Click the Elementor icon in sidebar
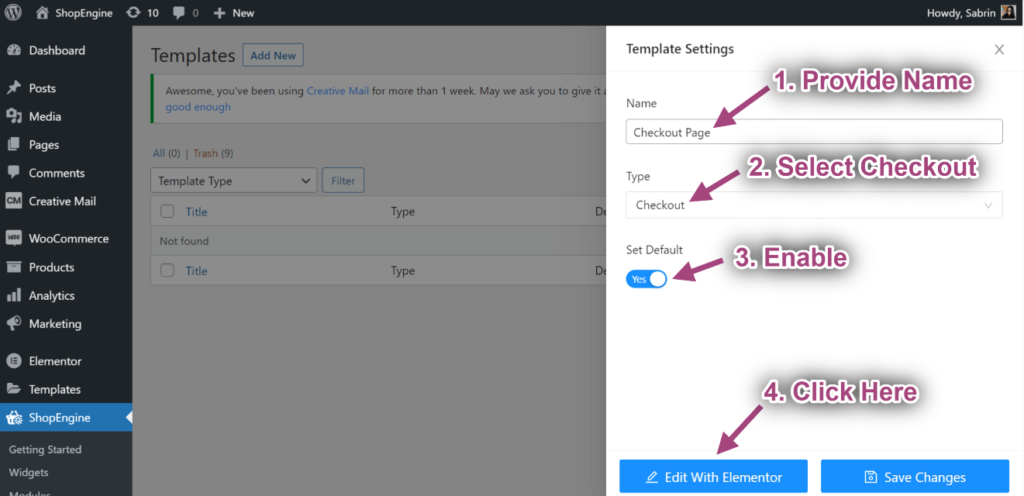Screen dimensions: 1024x496 tap(14, 361)
